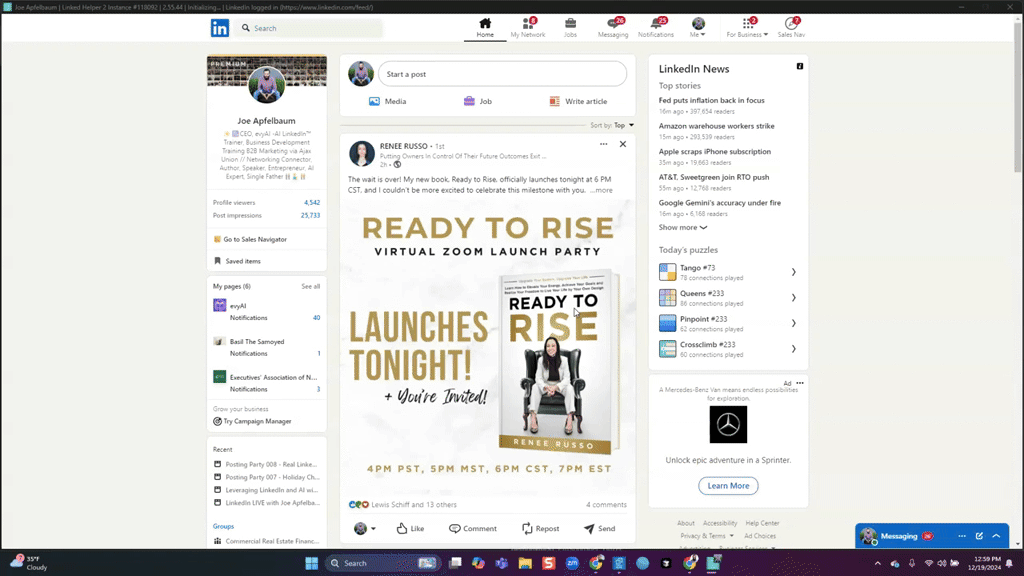This screenshot has height=576, width=1024.
Task: Open the Tango #73 puzzle chevron
Action: [793, 272]
